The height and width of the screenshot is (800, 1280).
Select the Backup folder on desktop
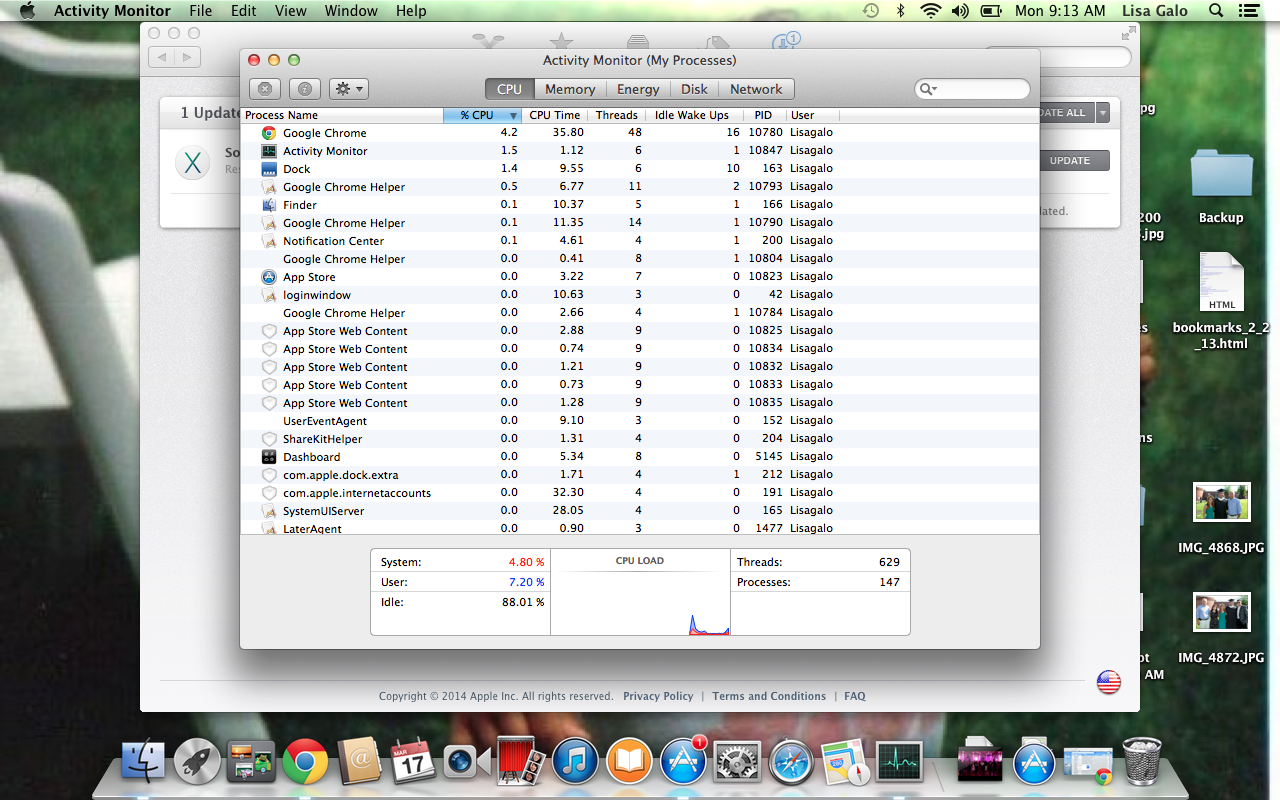click(x=1221, y=185)
